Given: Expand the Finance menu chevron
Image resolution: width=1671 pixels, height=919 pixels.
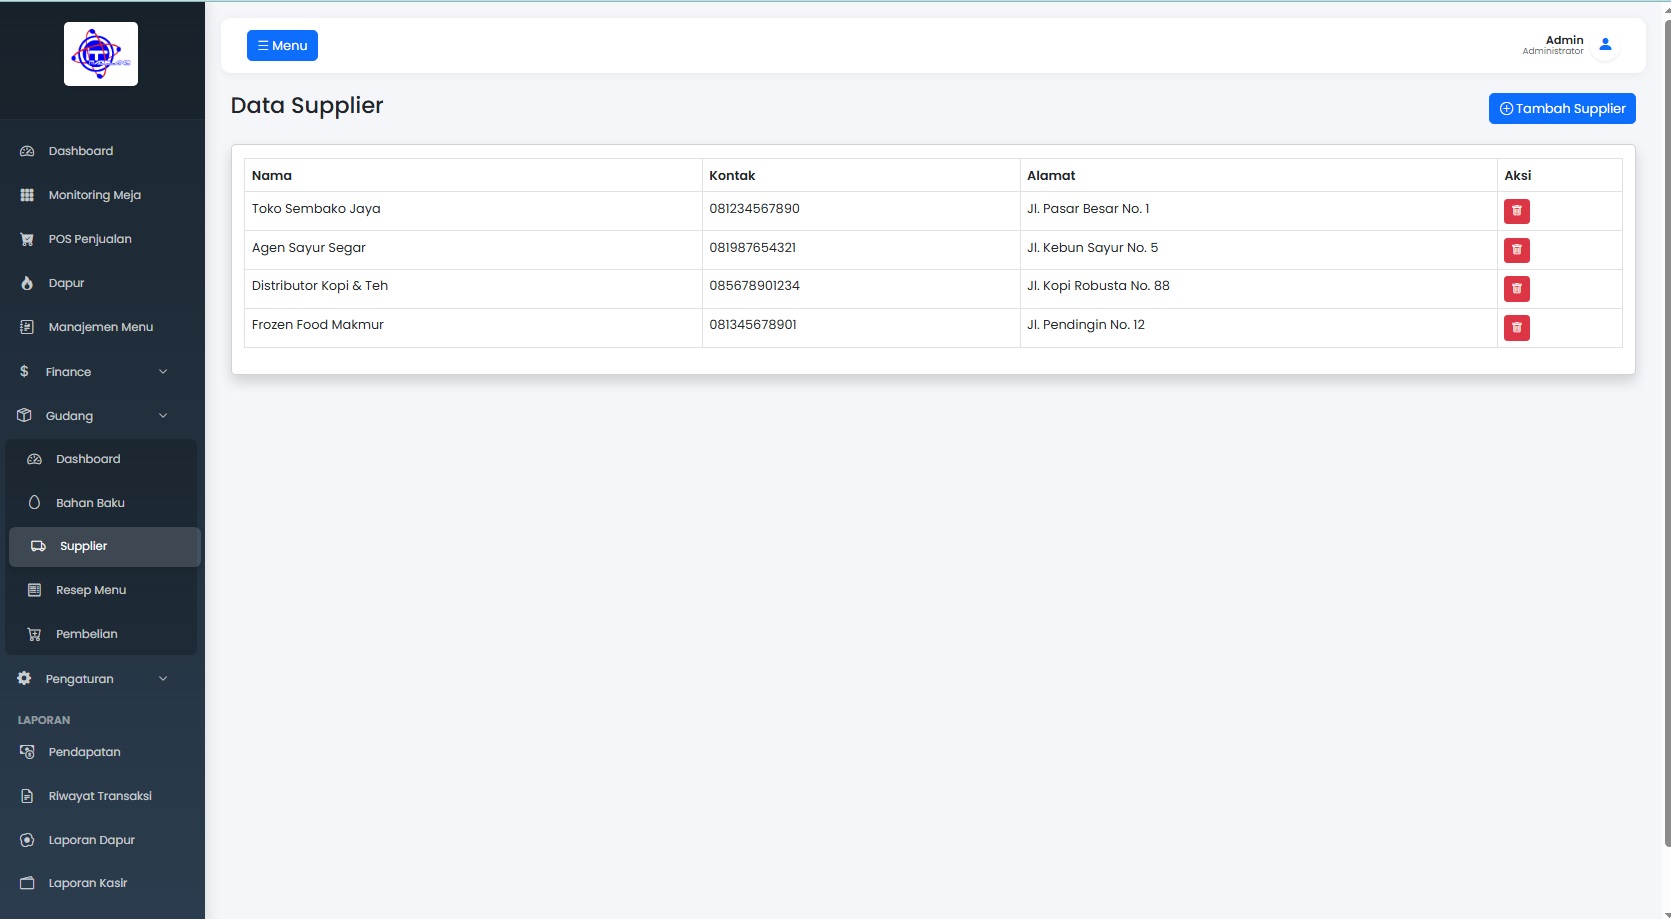Looking at the screenshot, I should coord(163,372).
